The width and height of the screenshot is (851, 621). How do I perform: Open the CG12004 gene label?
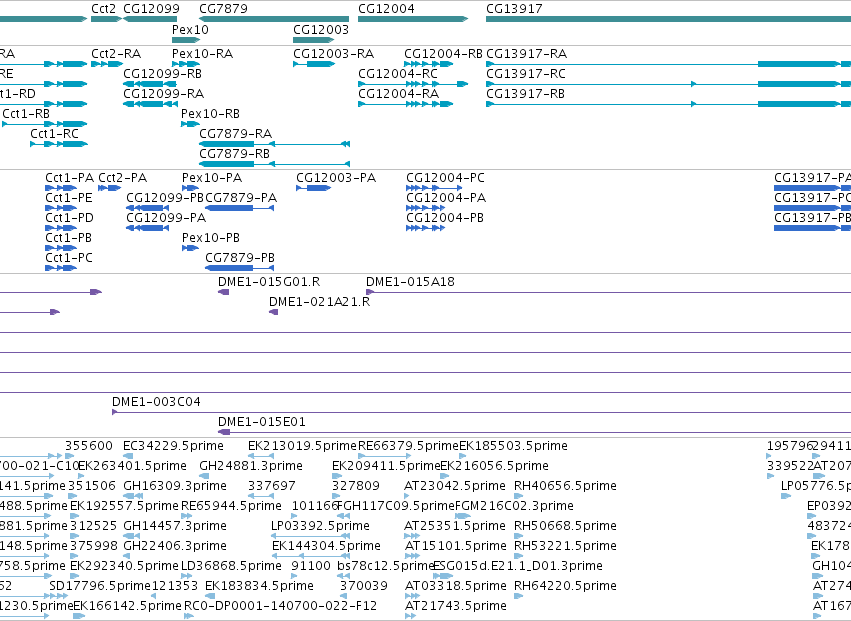[x=386, y=9]
